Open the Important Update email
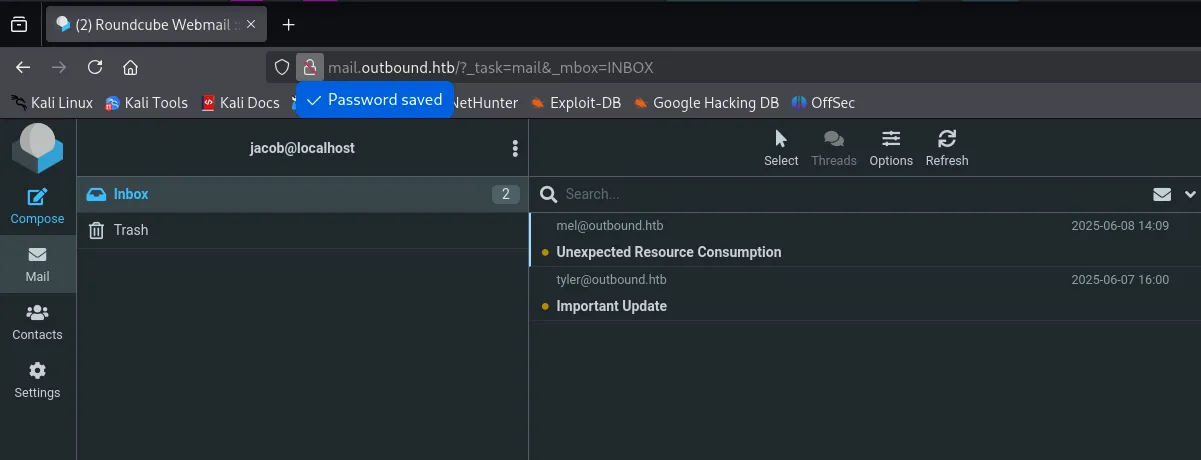This screenshot has height=460, width=1201. [611, 306]
